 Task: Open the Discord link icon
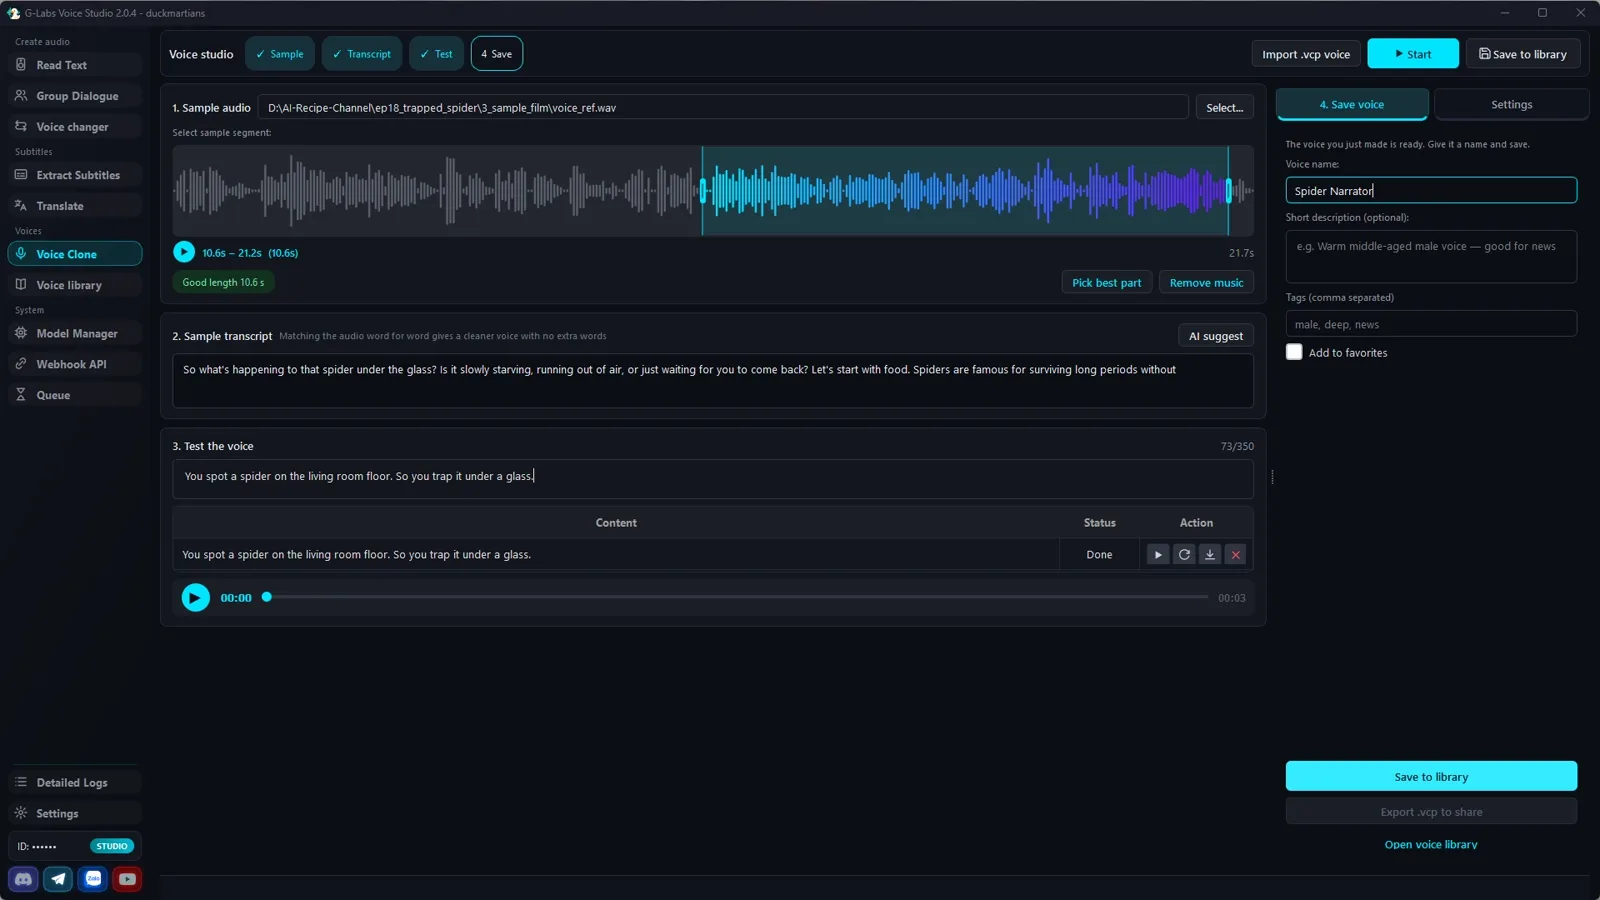23,879
